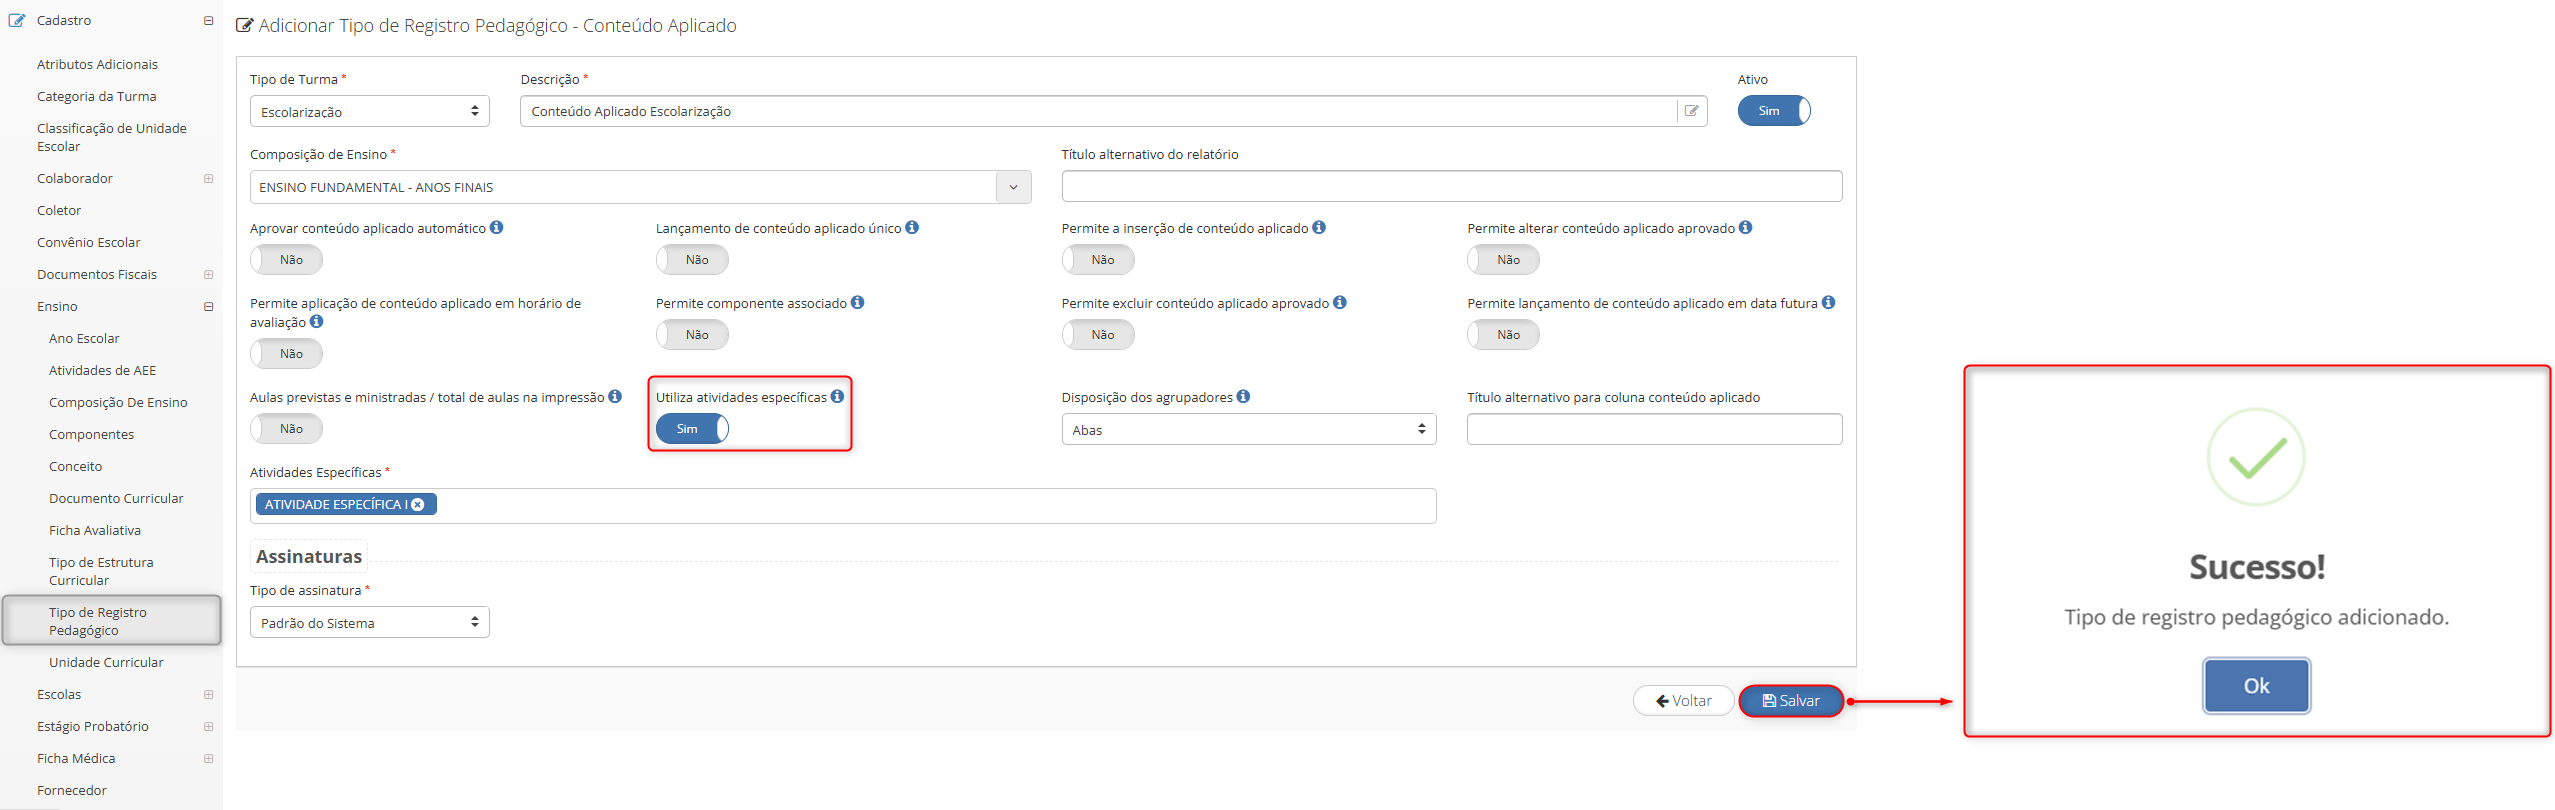Click the Título alternativo do relatório field

coord(1451,186)
